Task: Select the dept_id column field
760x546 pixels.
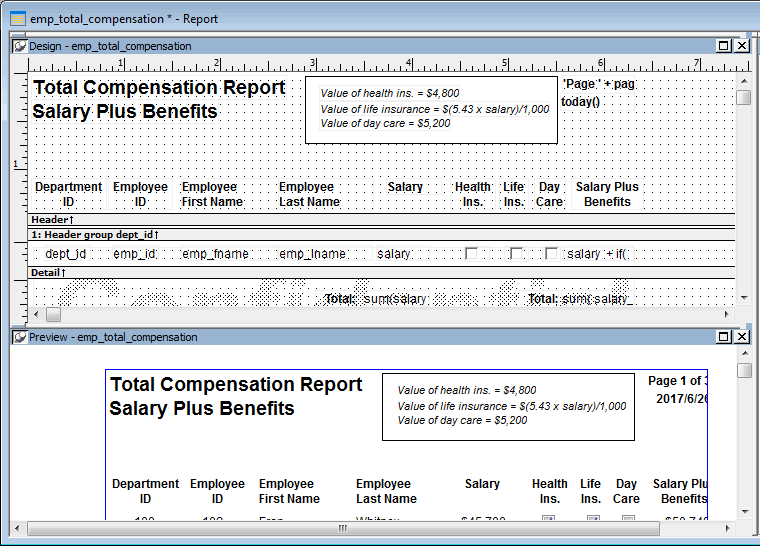Action: pyautogui.click(x=66, y=254)
